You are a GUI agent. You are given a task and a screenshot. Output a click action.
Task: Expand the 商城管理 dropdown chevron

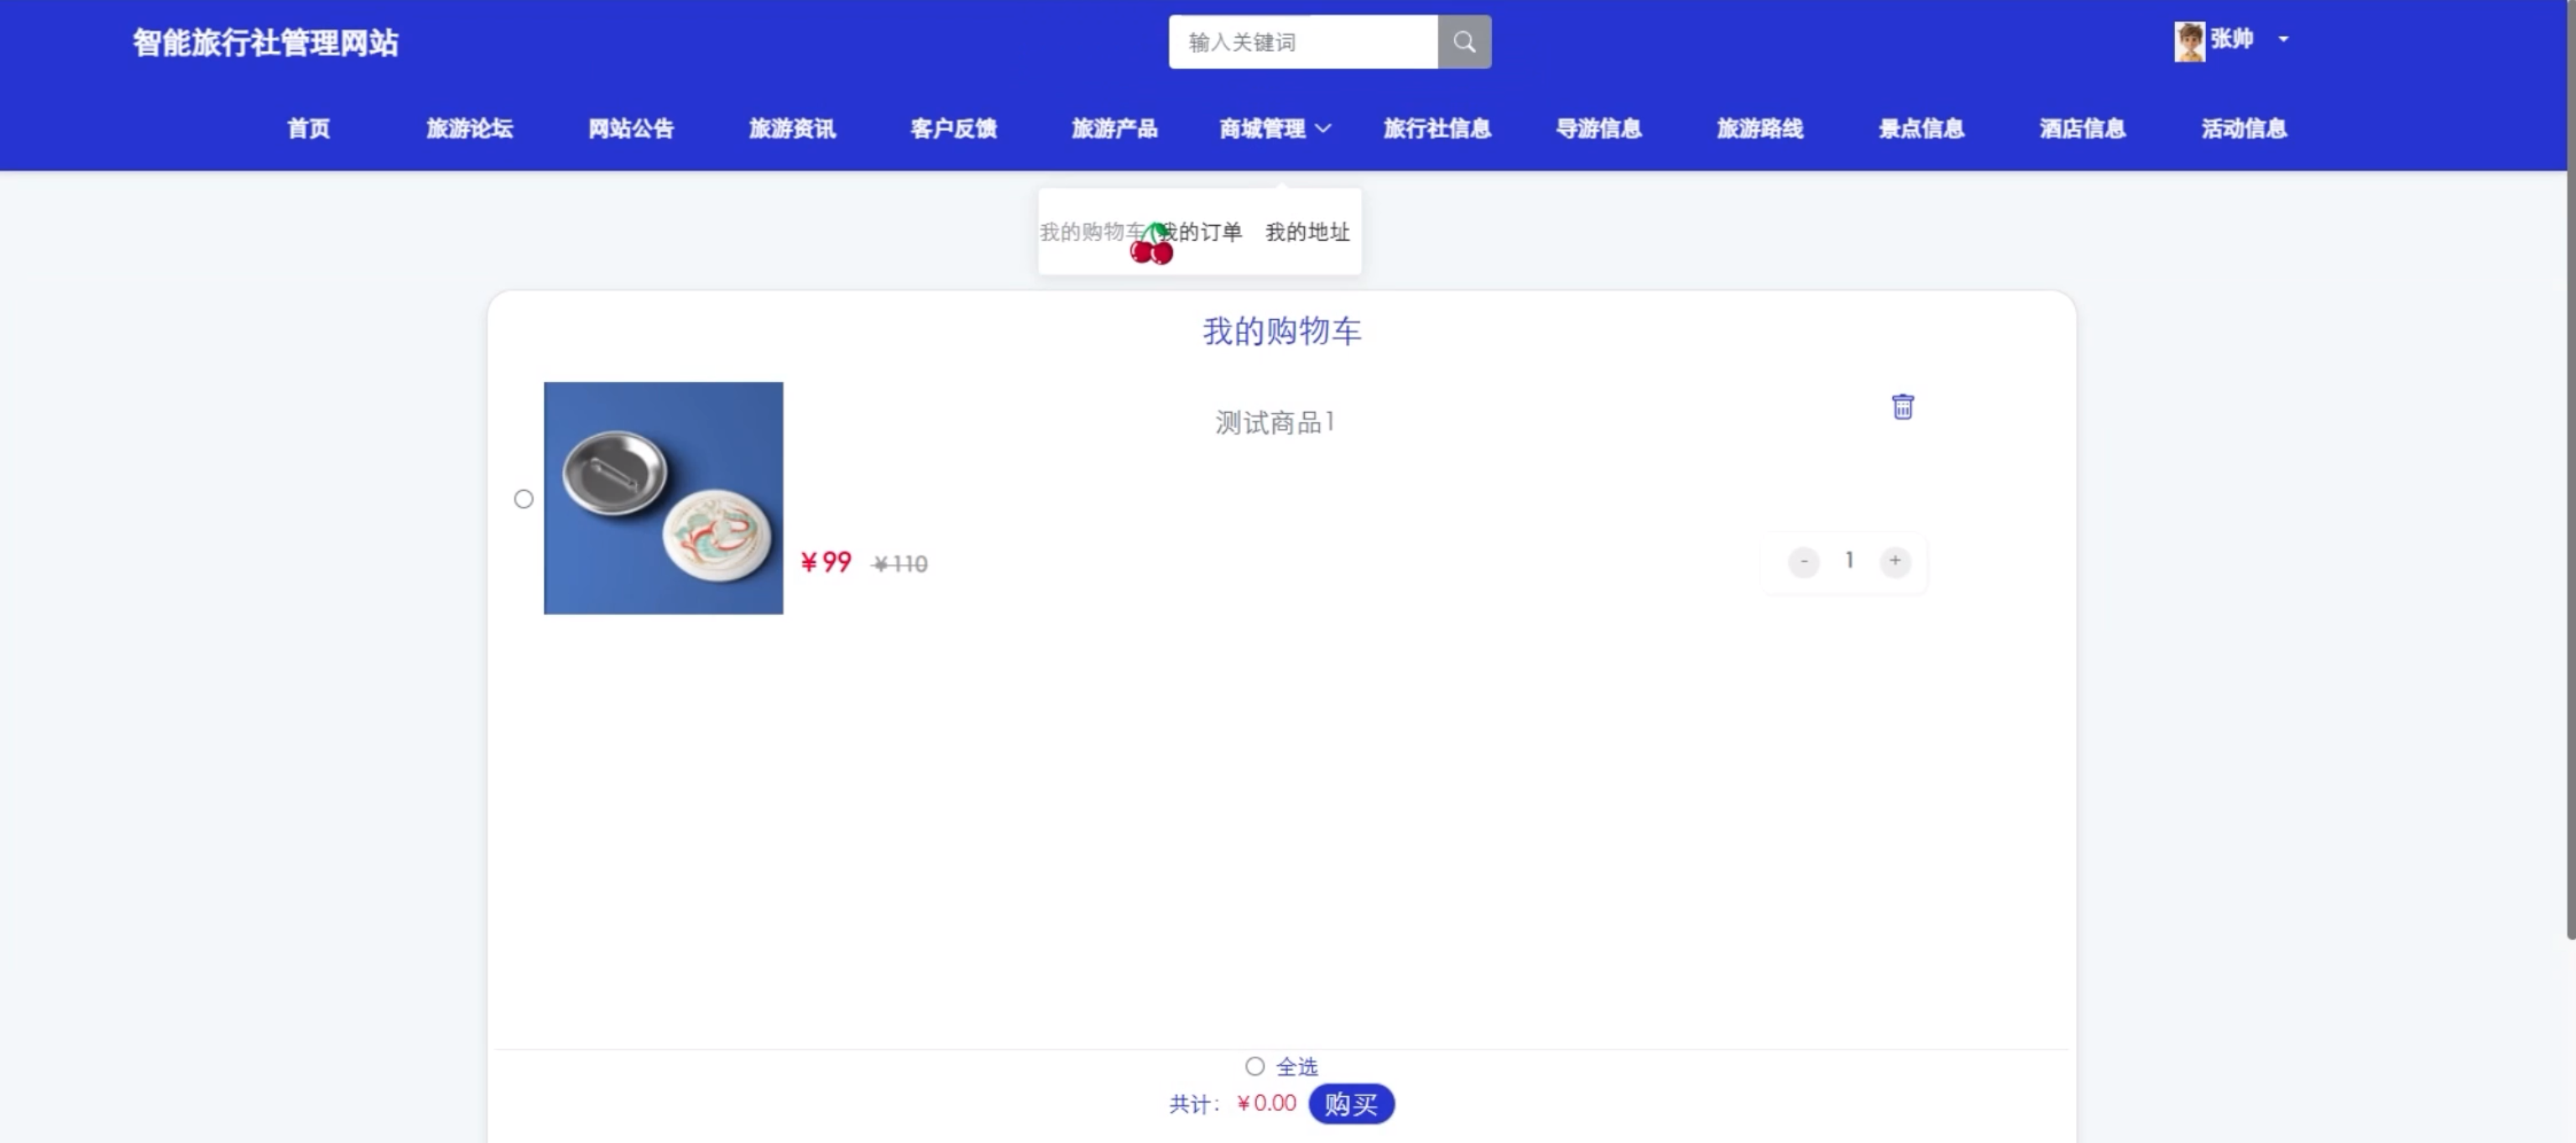1323,129
